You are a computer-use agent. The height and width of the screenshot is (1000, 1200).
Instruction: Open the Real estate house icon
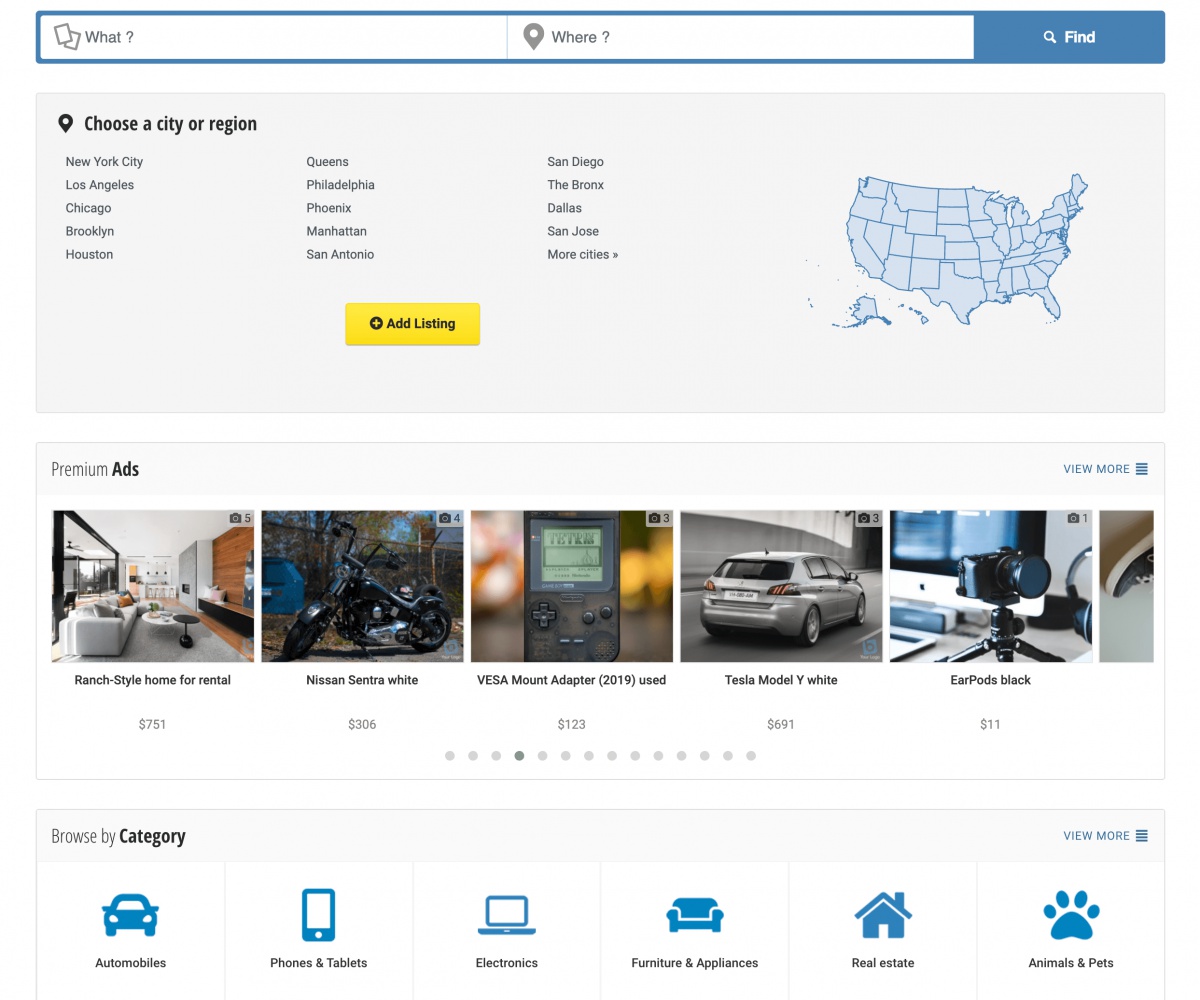[x=882, y=915]
